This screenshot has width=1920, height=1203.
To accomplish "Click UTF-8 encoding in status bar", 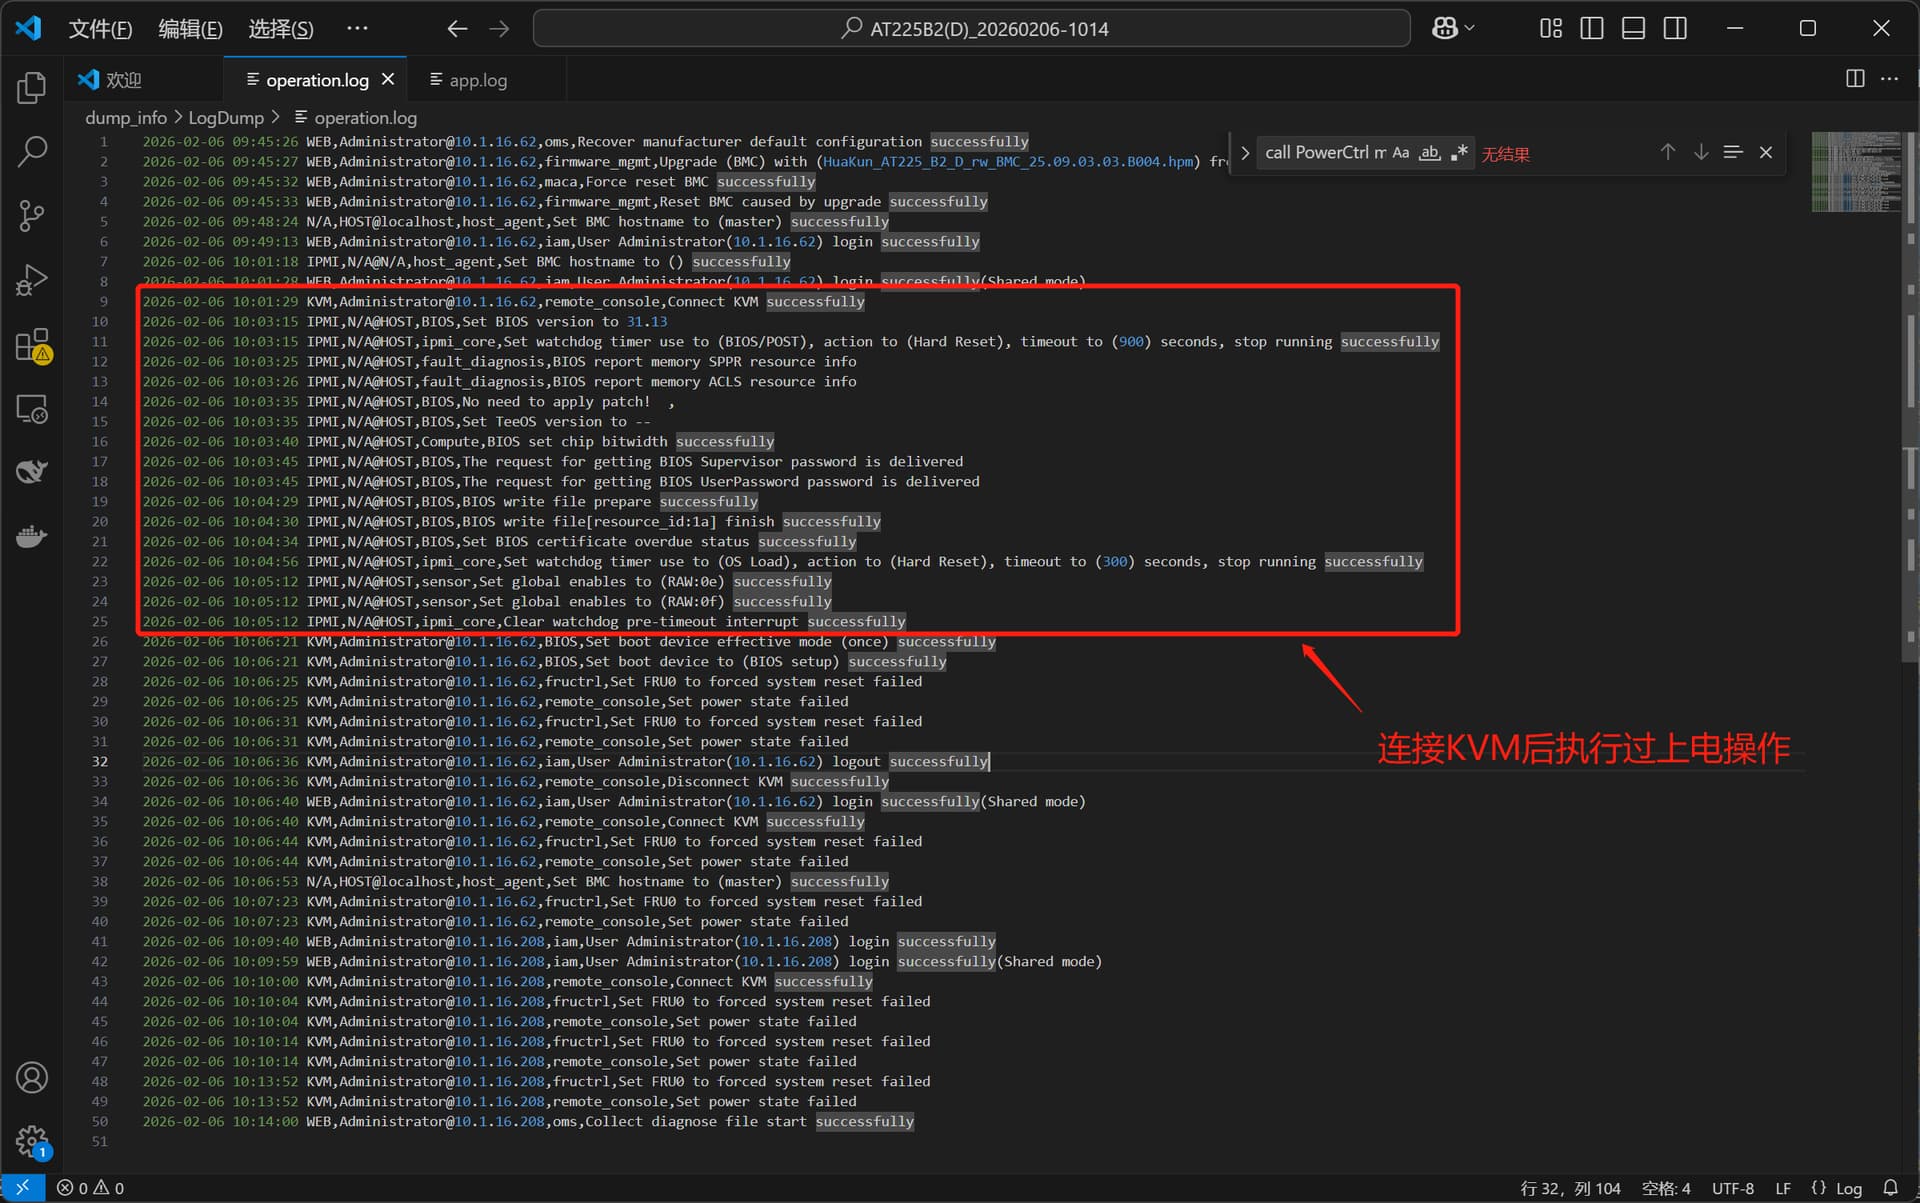I will tap(1732, 1188).
